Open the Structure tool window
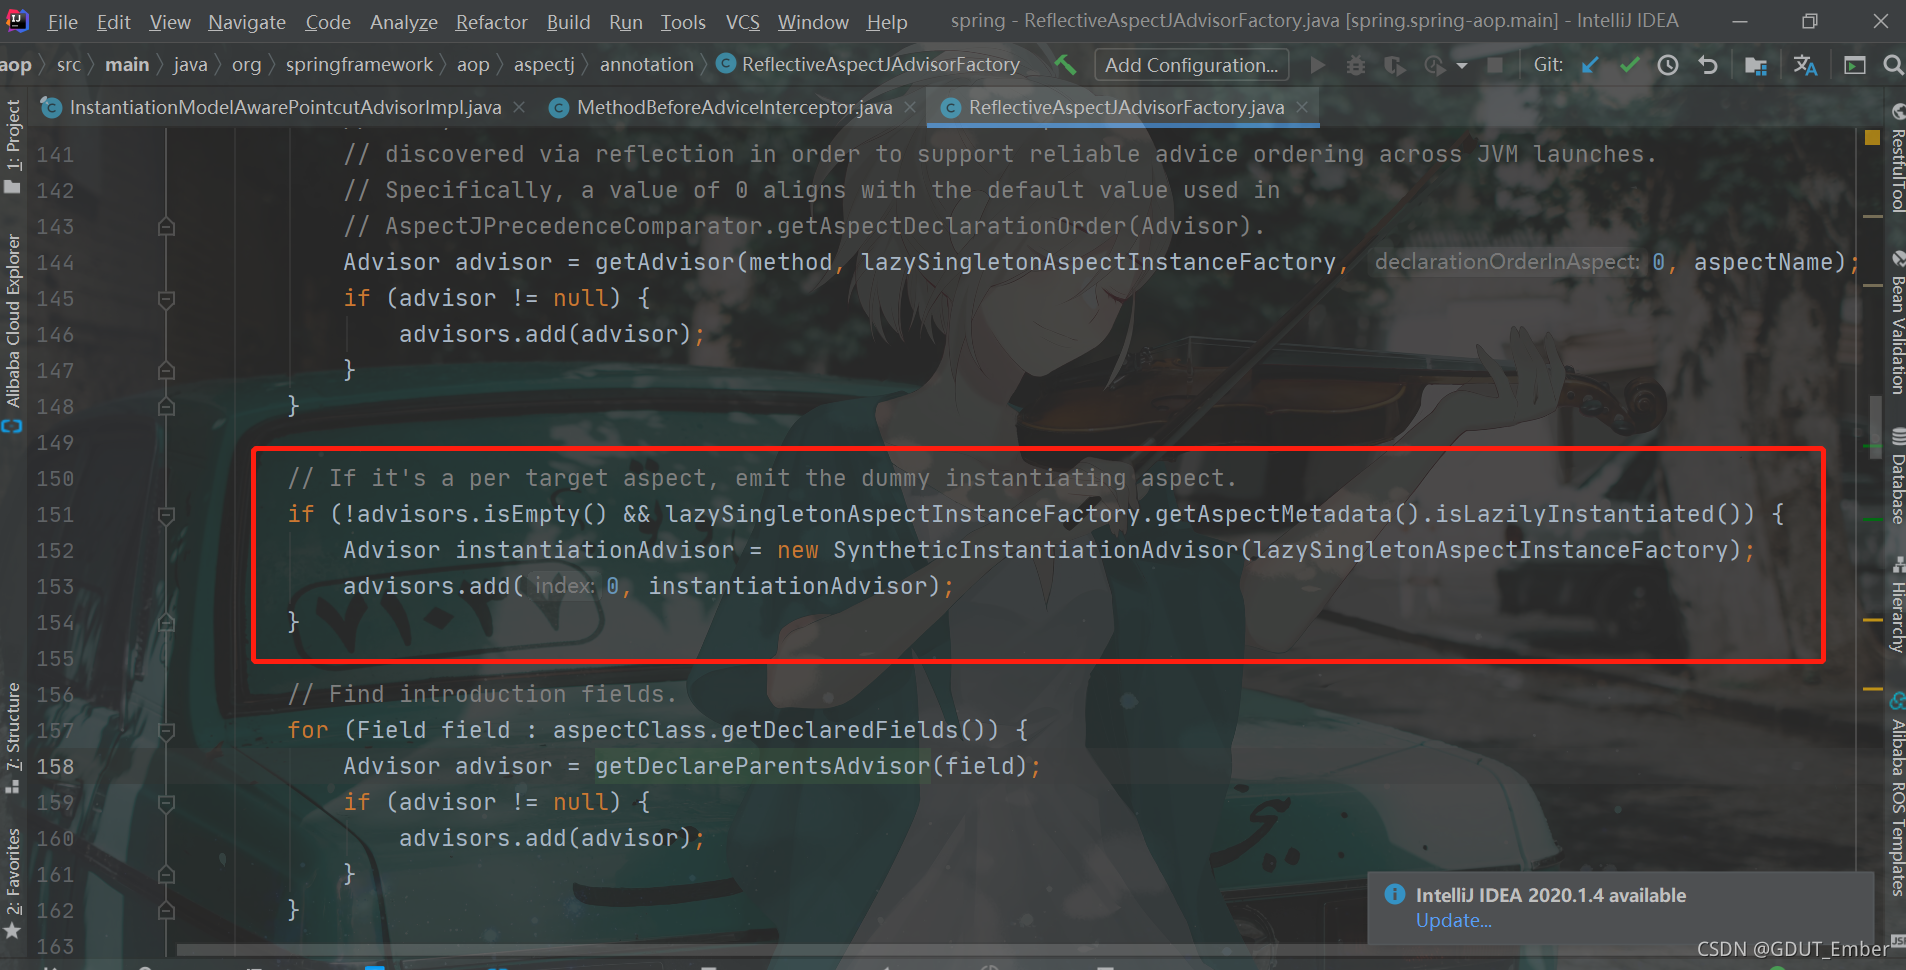 pos(12,737)
